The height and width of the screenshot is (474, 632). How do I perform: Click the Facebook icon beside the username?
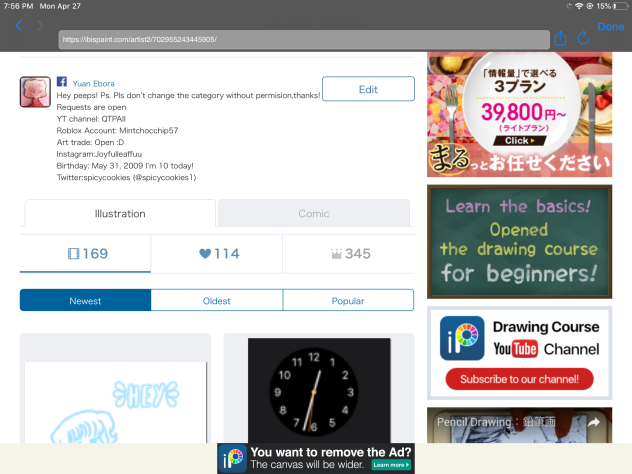click(61, 83)
